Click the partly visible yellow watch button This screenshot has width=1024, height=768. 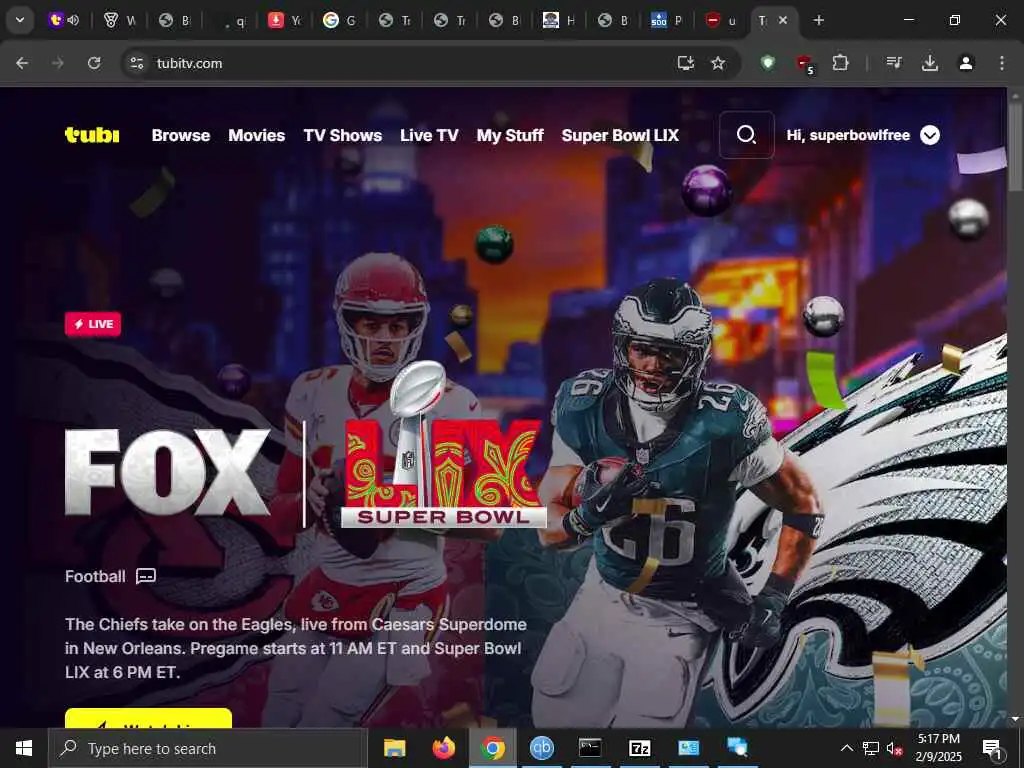(148, 718)
